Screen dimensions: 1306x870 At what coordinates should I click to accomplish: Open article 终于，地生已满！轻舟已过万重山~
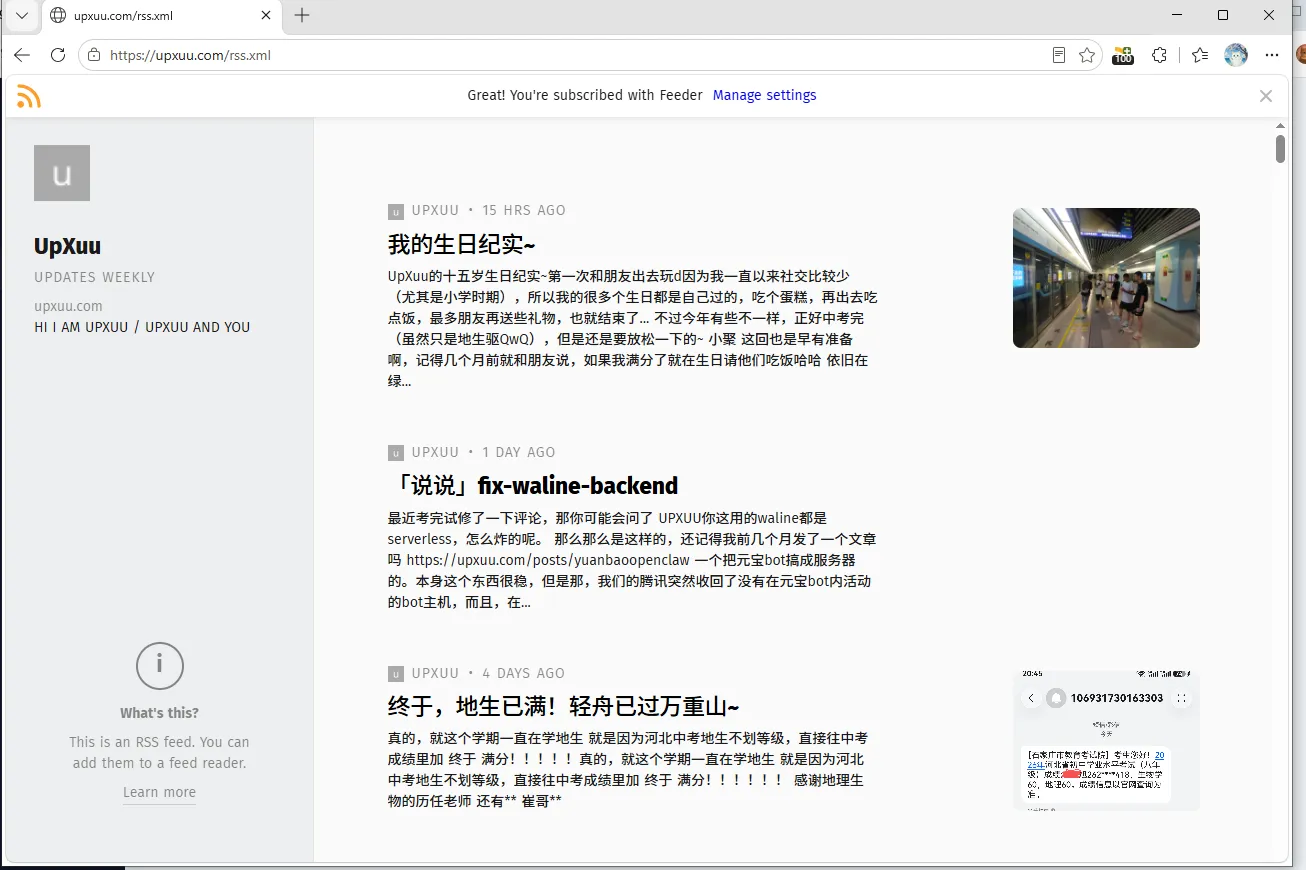click(x=564, y=706)
